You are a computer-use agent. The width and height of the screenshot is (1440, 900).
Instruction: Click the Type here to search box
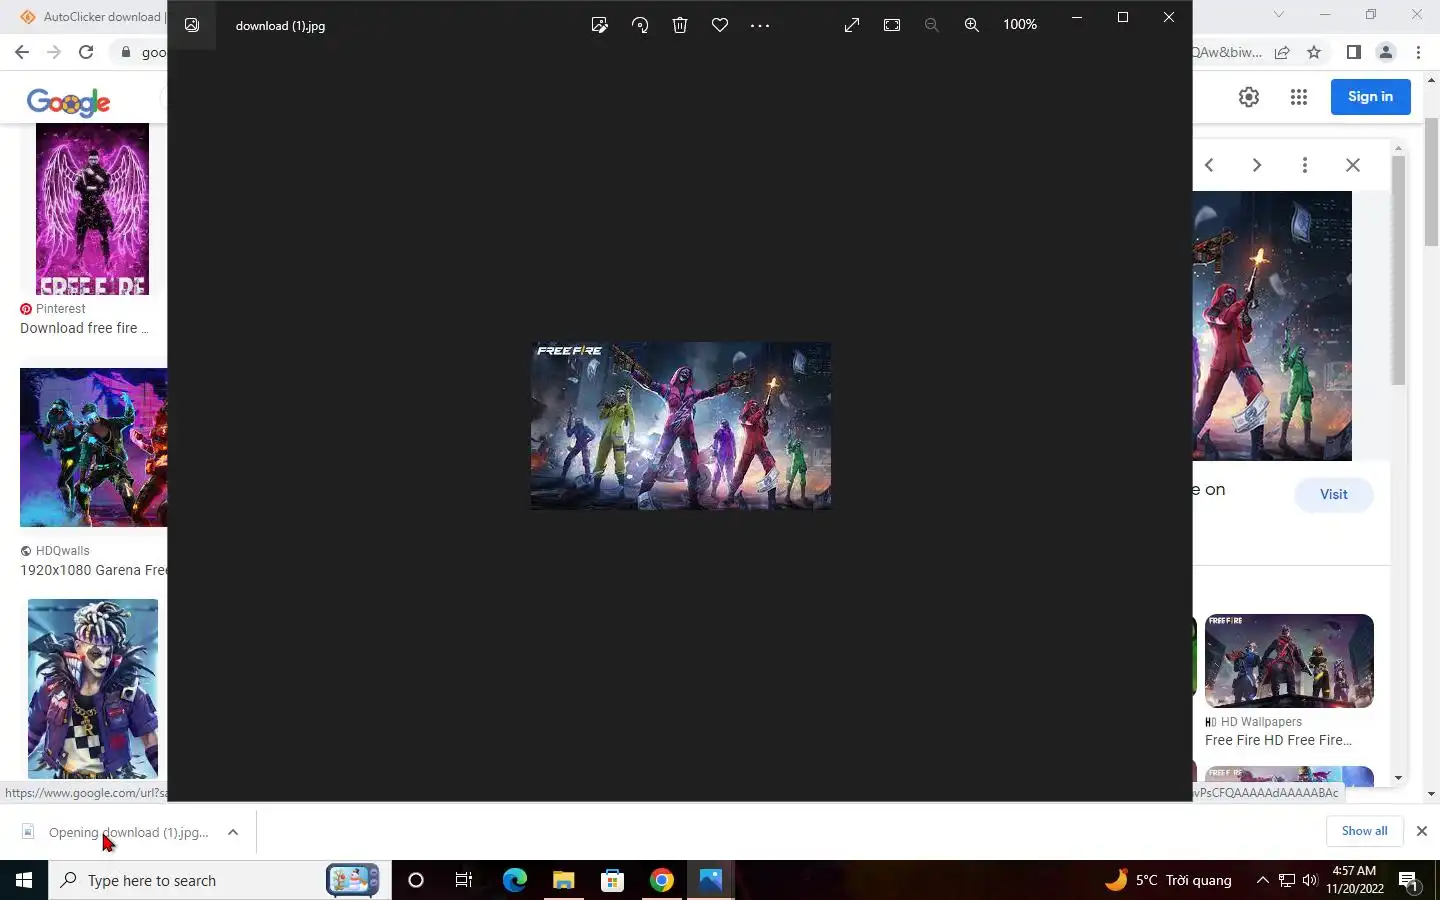220,880
